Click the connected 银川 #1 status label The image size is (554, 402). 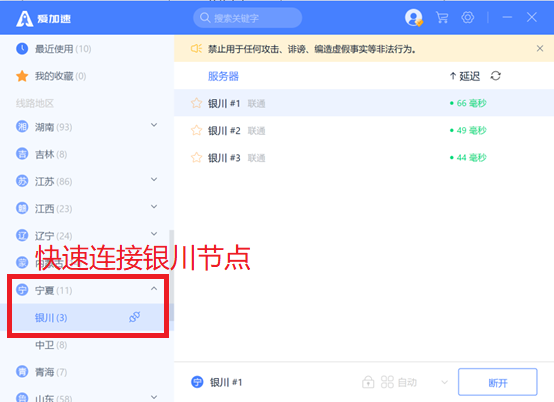226,382
